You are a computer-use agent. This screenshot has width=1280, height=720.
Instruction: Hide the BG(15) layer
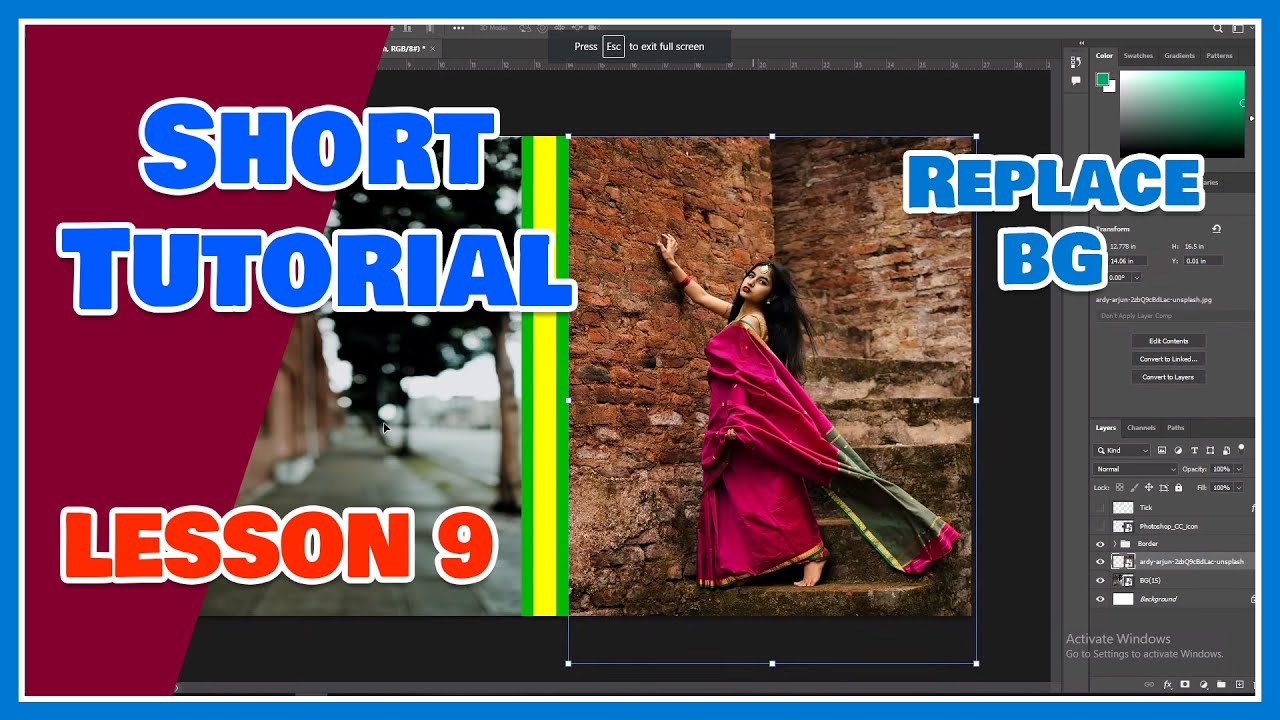pyautogui.click(x=1100, y=580)
